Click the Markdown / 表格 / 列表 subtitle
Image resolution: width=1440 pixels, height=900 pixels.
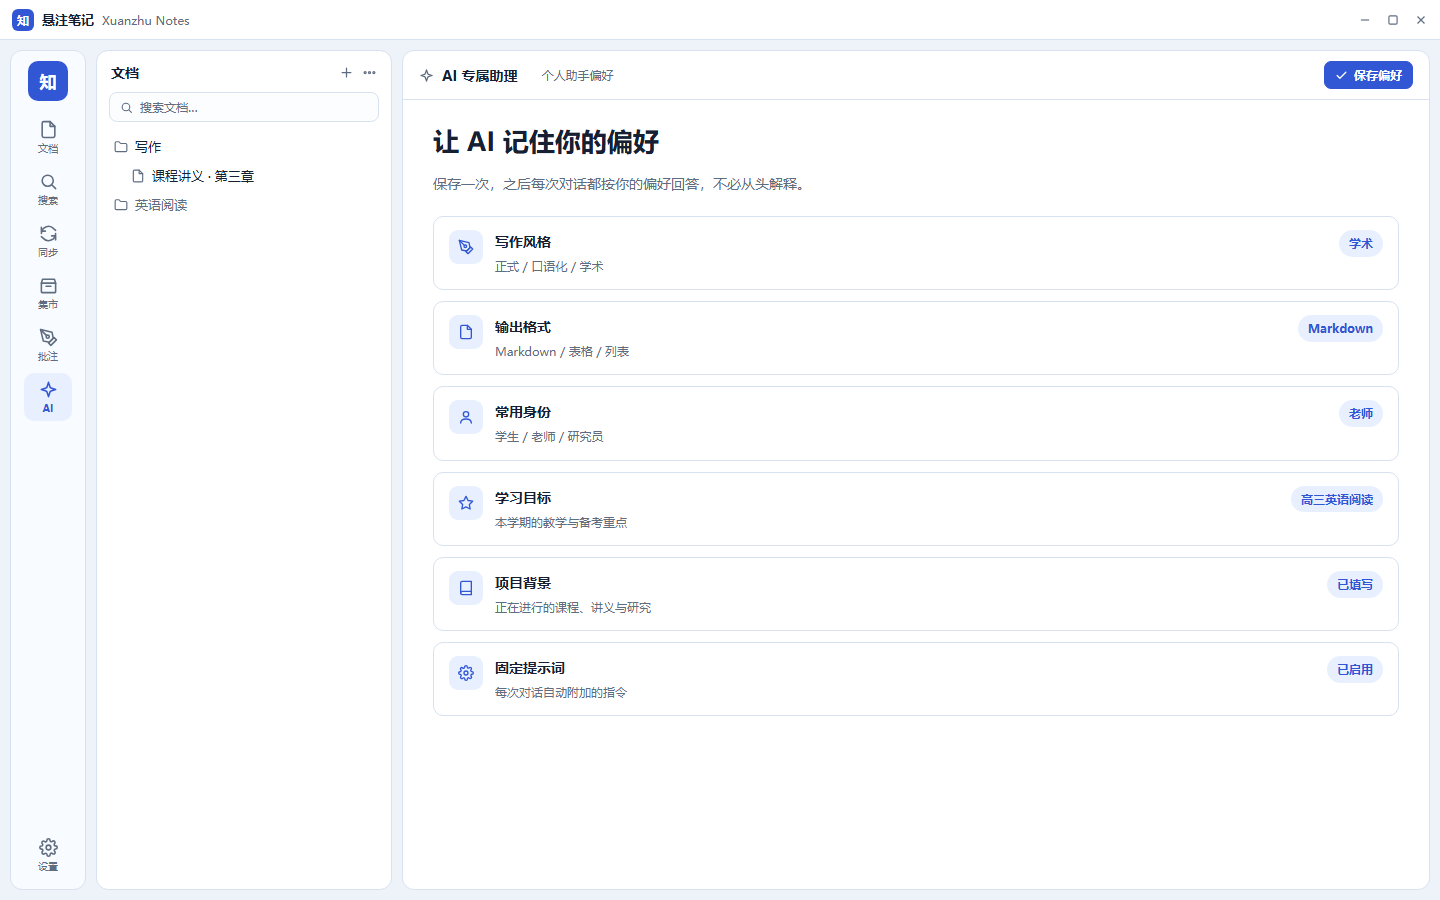[x=562, y=352]
